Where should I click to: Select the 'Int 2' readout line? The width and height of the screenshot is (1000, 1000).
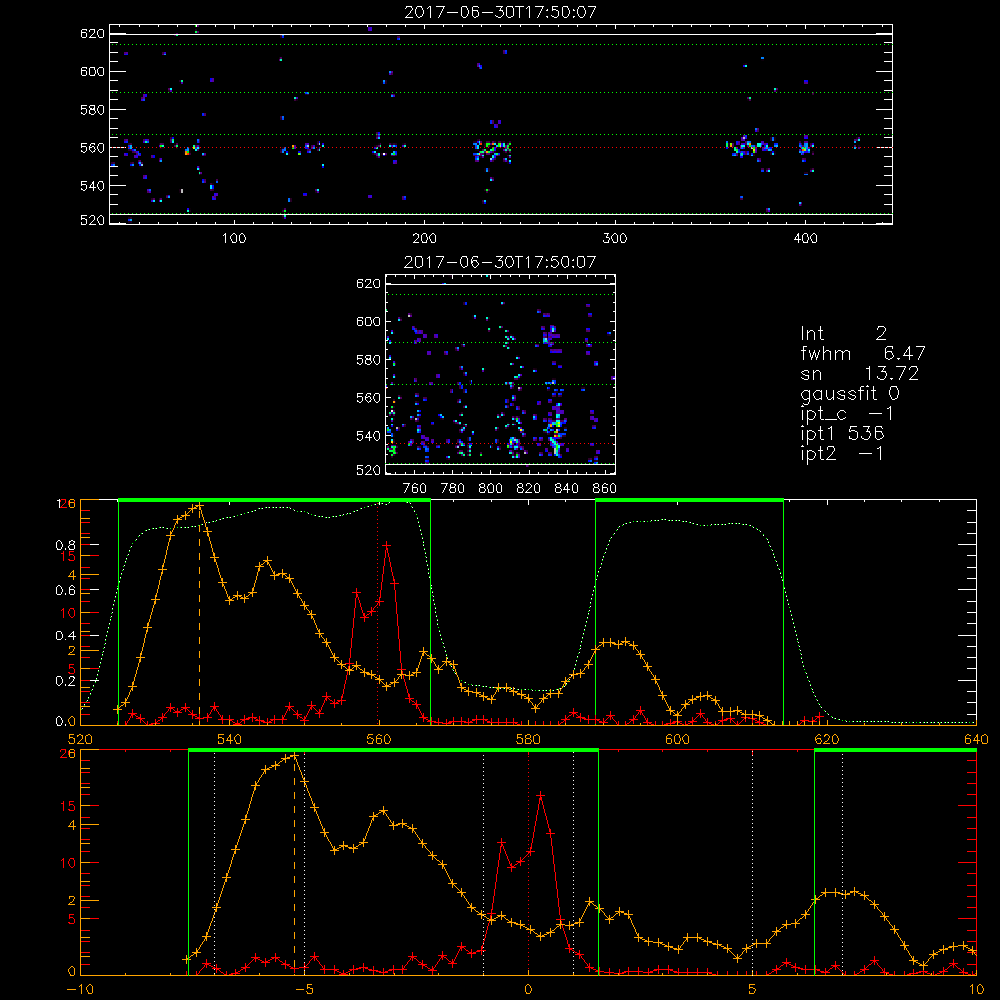tap(843, 334)
